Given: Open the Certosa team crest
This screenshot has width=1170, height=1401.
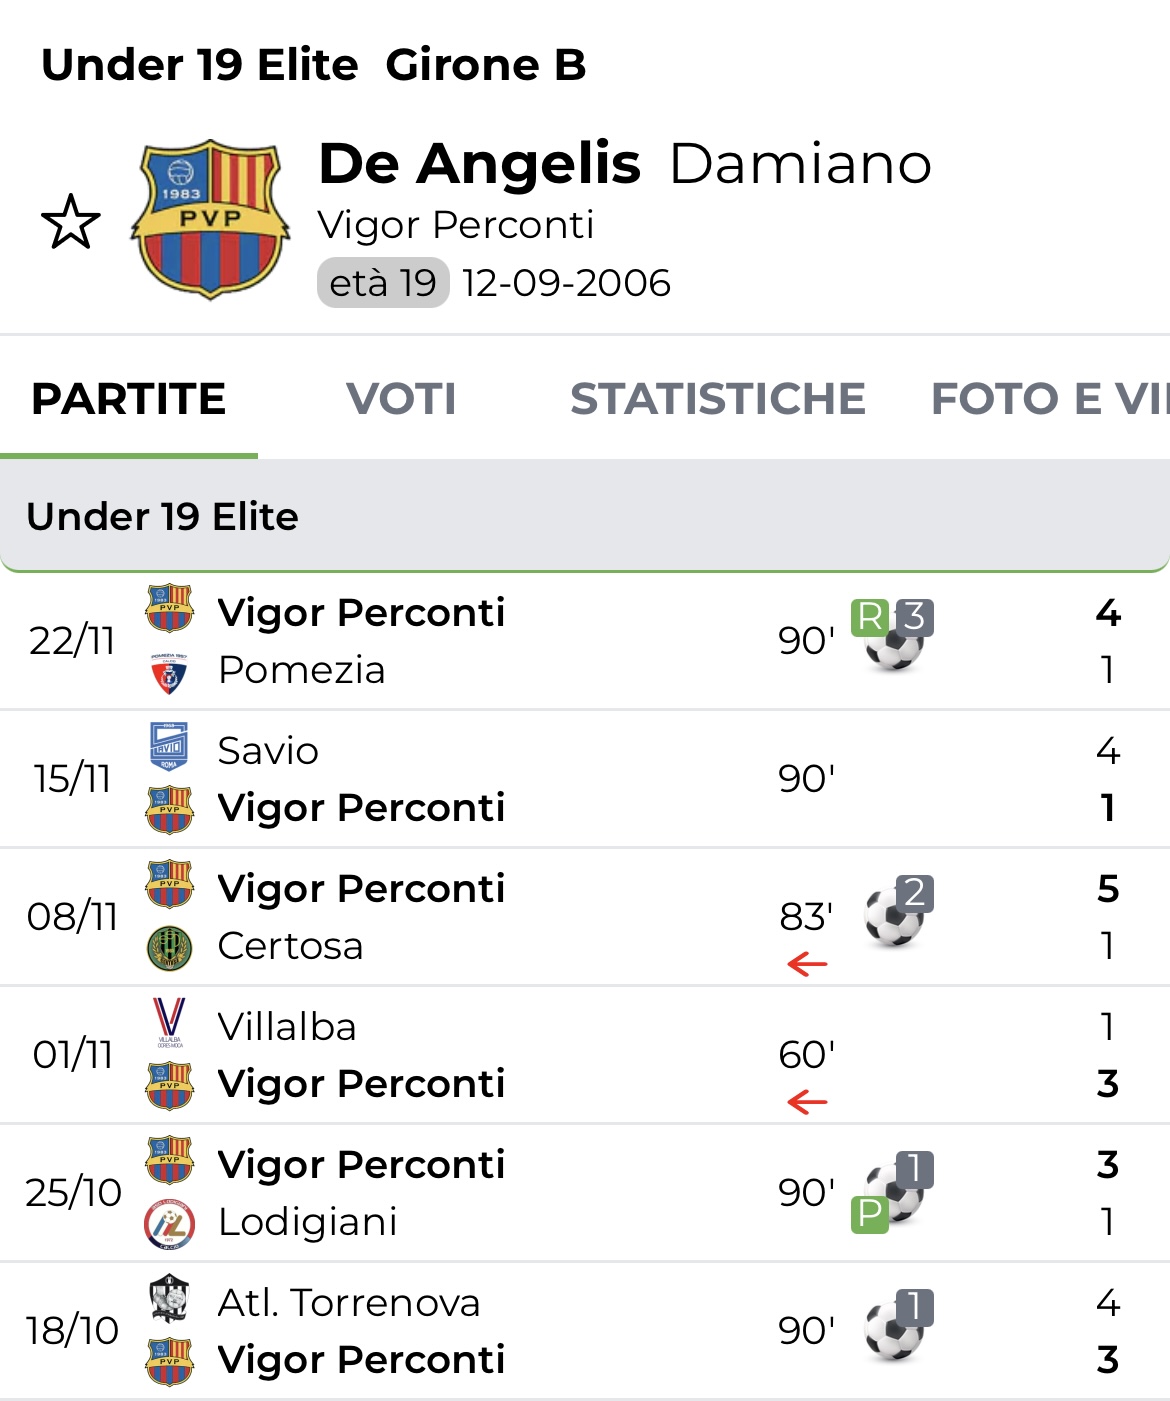Looking at the screenshot, I should 169,948.
